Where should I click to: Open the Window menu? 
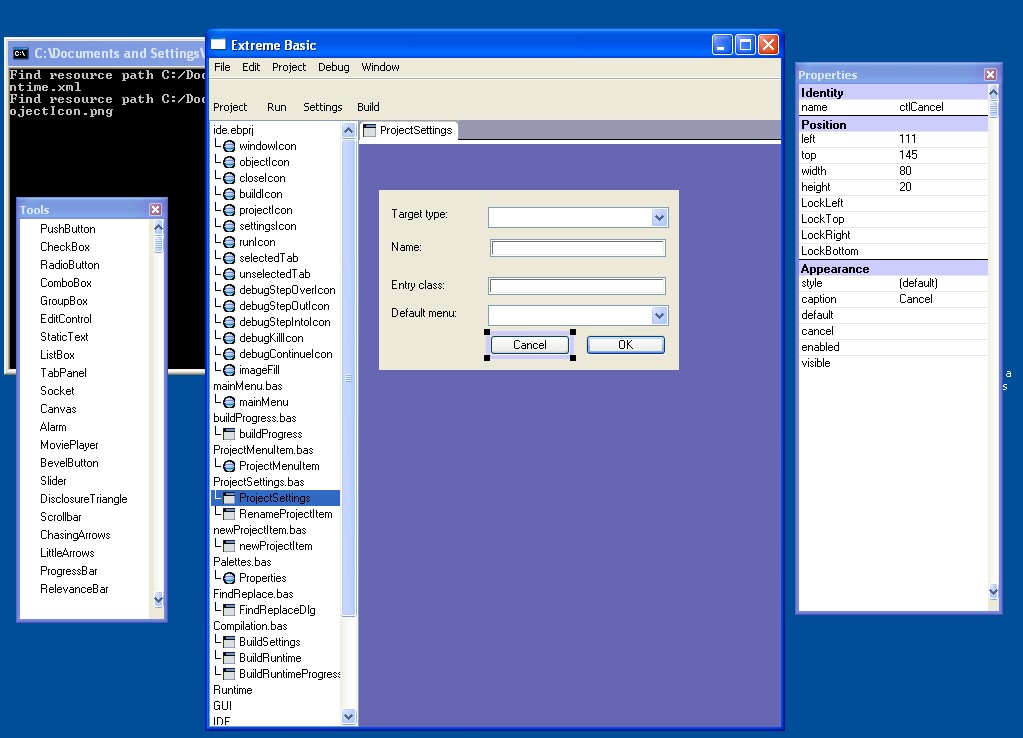click(x=380, y=67)
